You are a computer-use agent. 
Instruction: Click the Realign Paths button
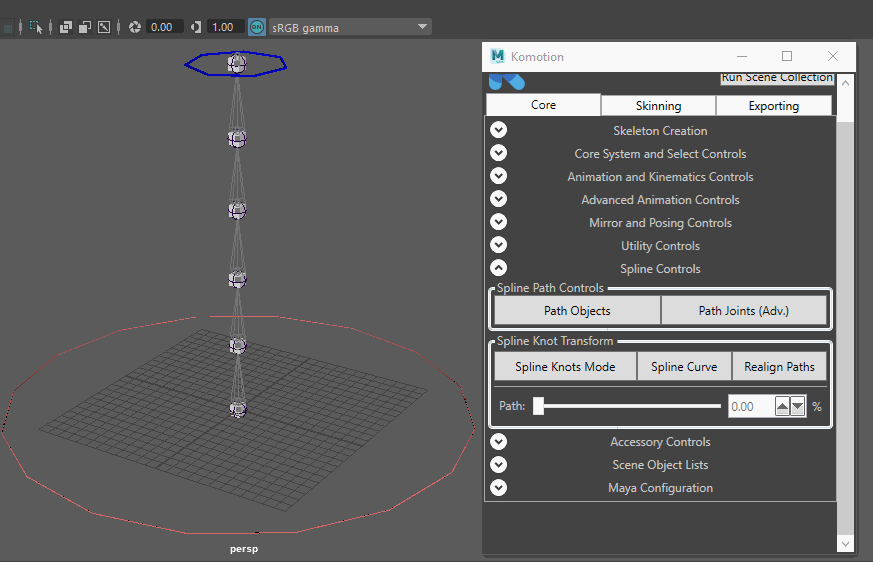779,366
